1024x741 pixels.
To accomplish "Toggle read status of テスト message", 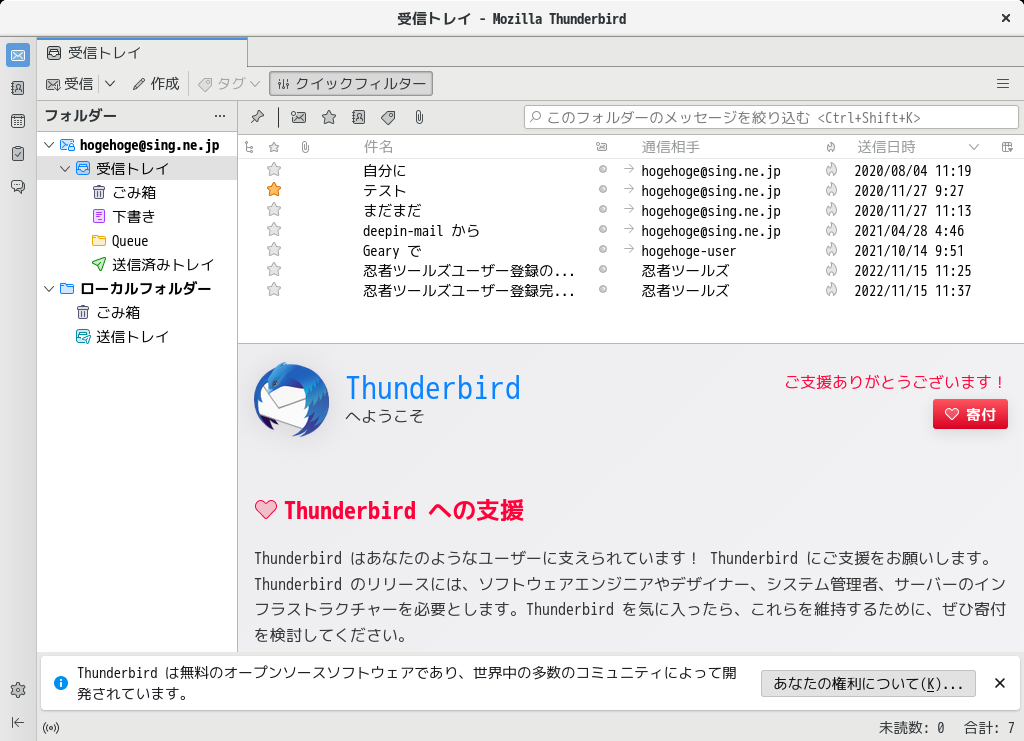I will [x=603, y=189].
